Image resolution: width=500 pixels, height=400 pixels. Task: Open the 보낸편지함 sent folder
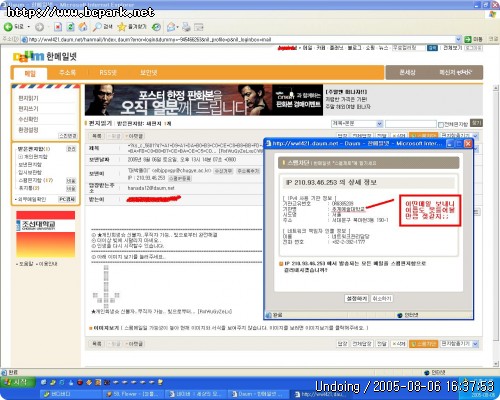point(30,165)
